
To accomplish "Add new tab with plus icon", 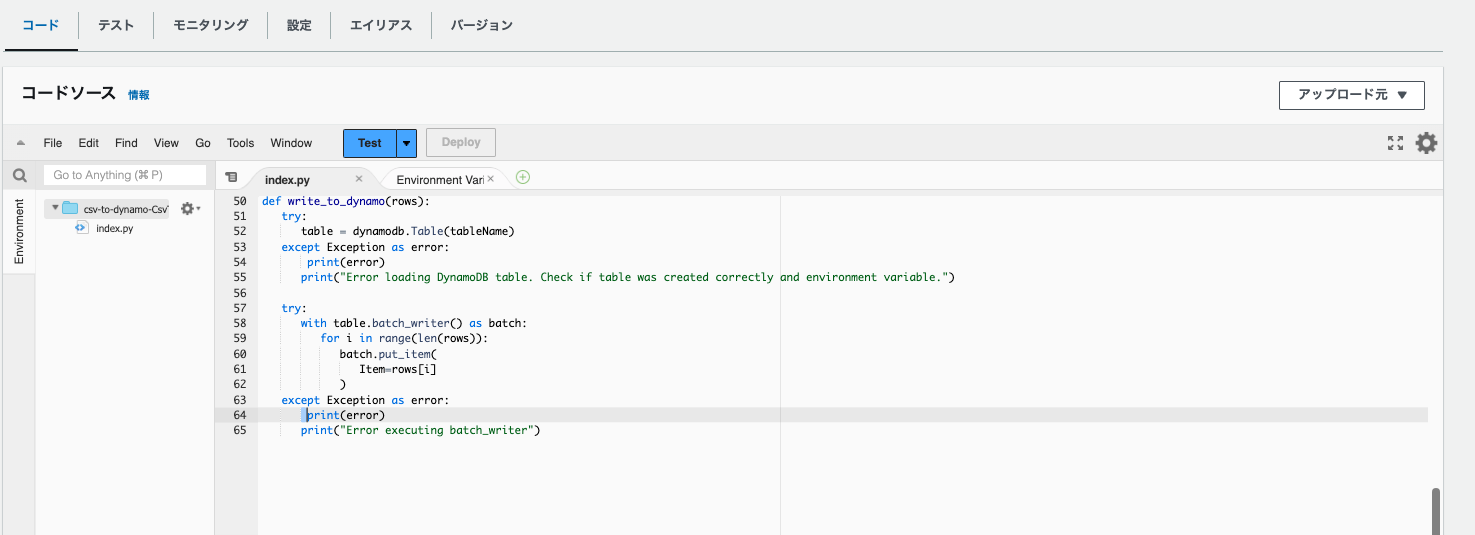I will [x=522, y=178].
